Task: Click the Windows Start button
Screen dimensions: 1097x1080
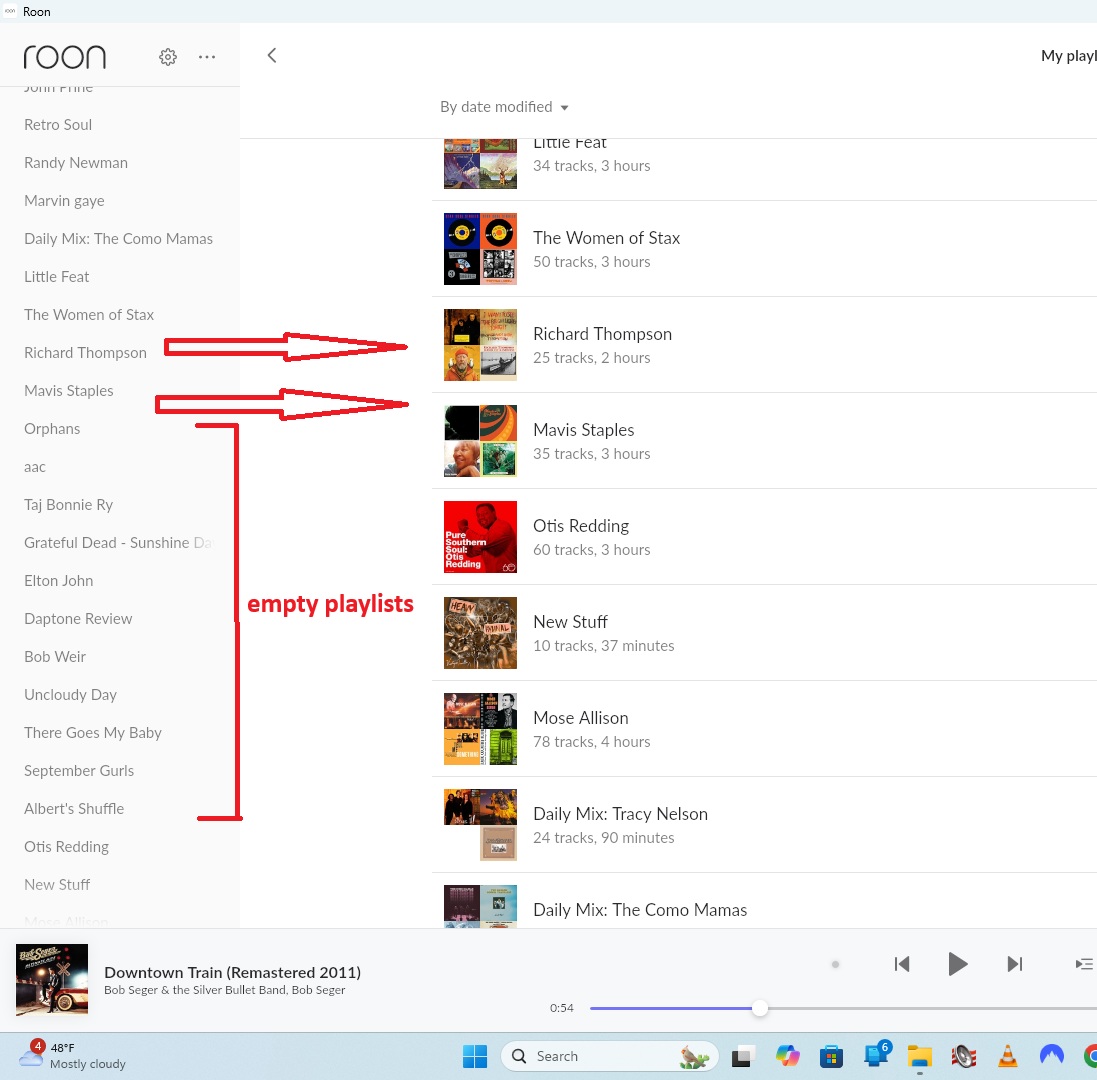Action: (x=474, y=1056)
